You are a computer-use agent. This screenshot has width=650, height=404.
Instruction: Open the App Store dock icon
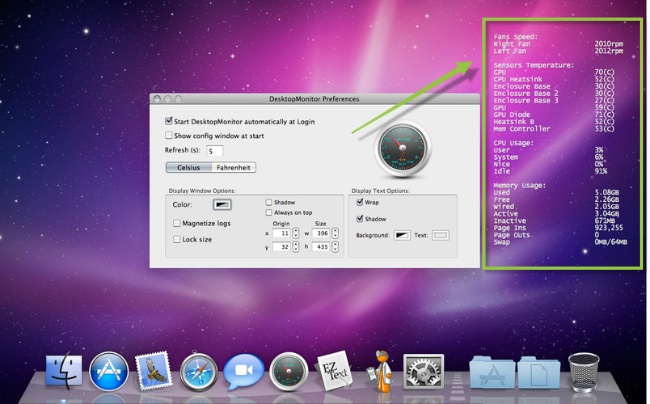(105, 371)
